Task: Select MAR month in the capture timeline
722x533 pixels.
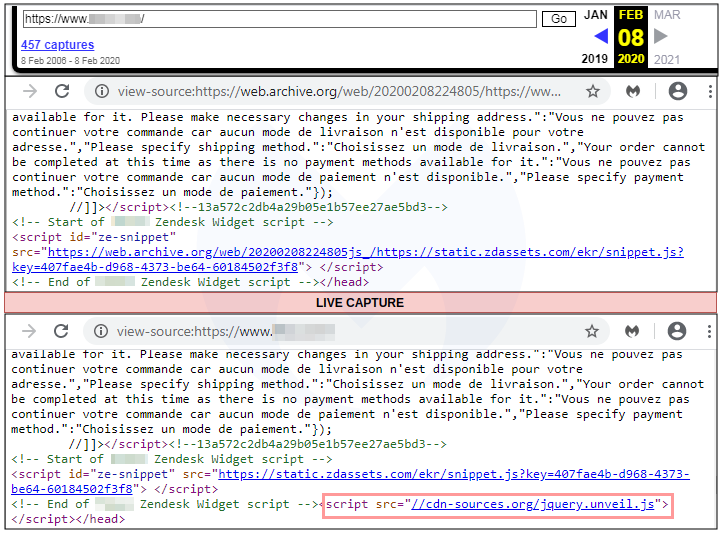Action: coord(666,15)
